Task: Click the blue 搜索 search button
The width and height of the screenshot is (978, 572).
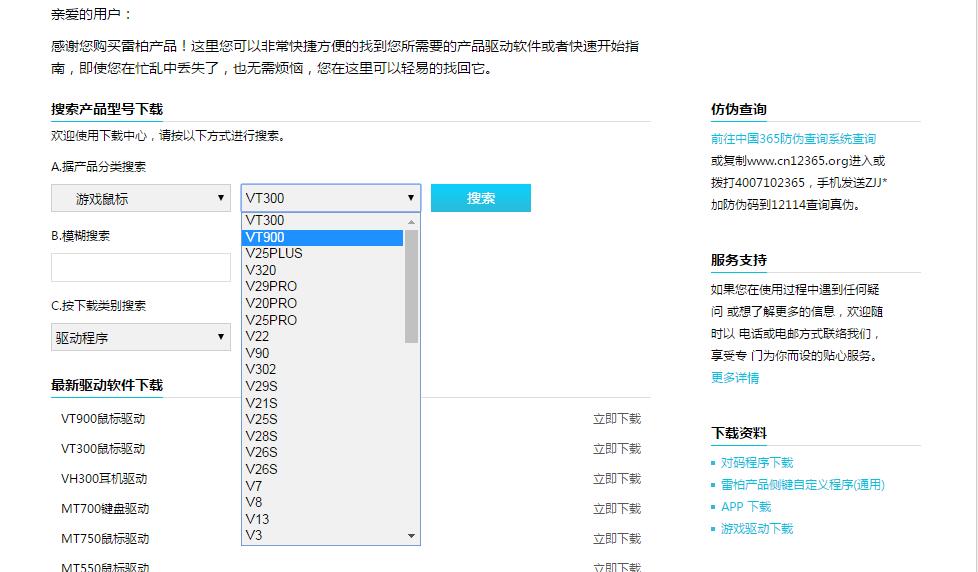Action: (480, 198)
